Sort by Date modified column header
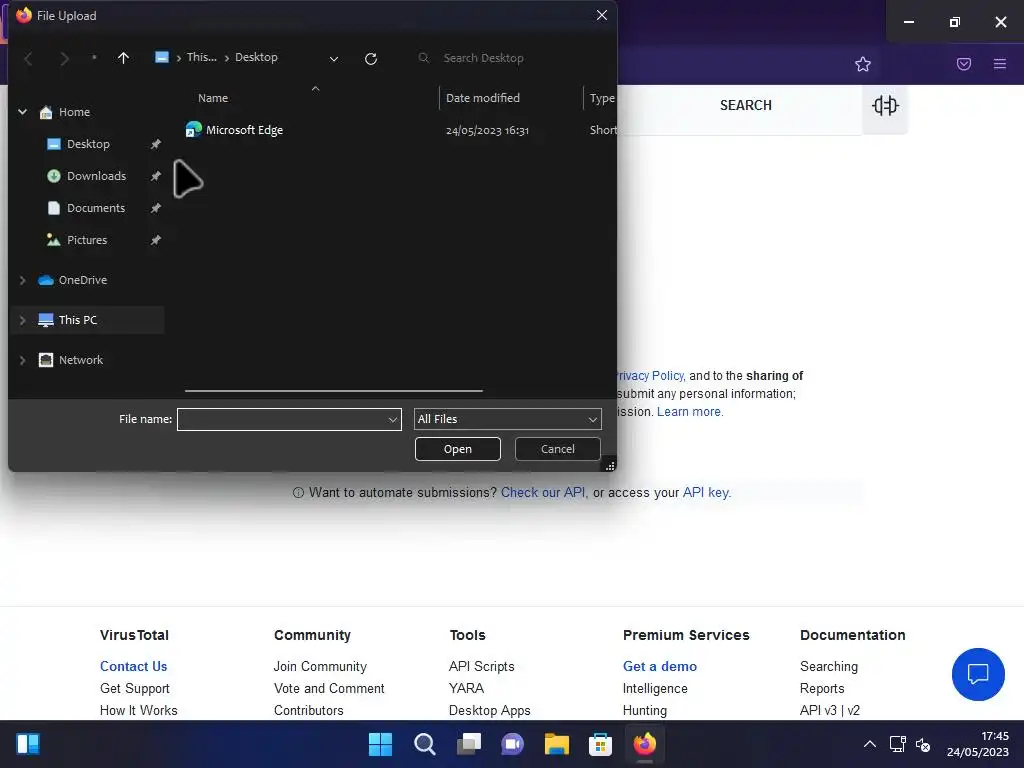The width and height of the screenshot is (1024, 768). pos(483,98)
